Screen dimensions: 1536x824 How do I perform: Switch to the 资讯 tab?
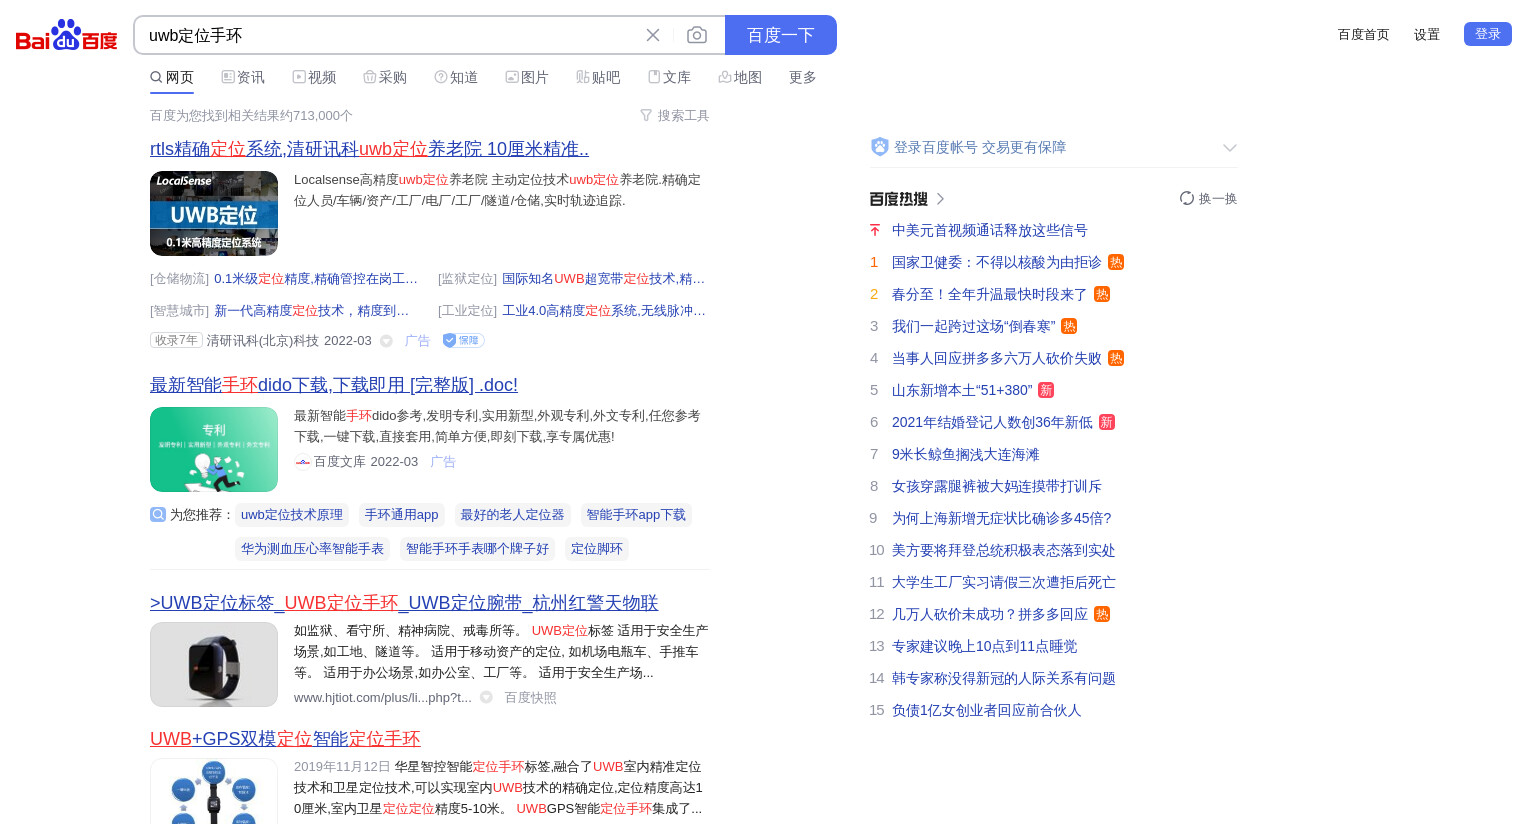(243, 77)
